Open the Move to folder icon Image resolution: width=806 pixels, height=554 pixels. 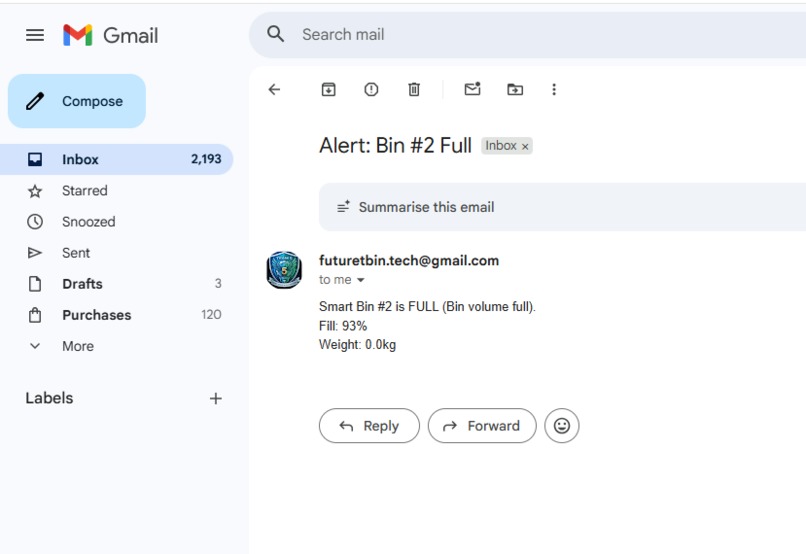tap(515, 89)
